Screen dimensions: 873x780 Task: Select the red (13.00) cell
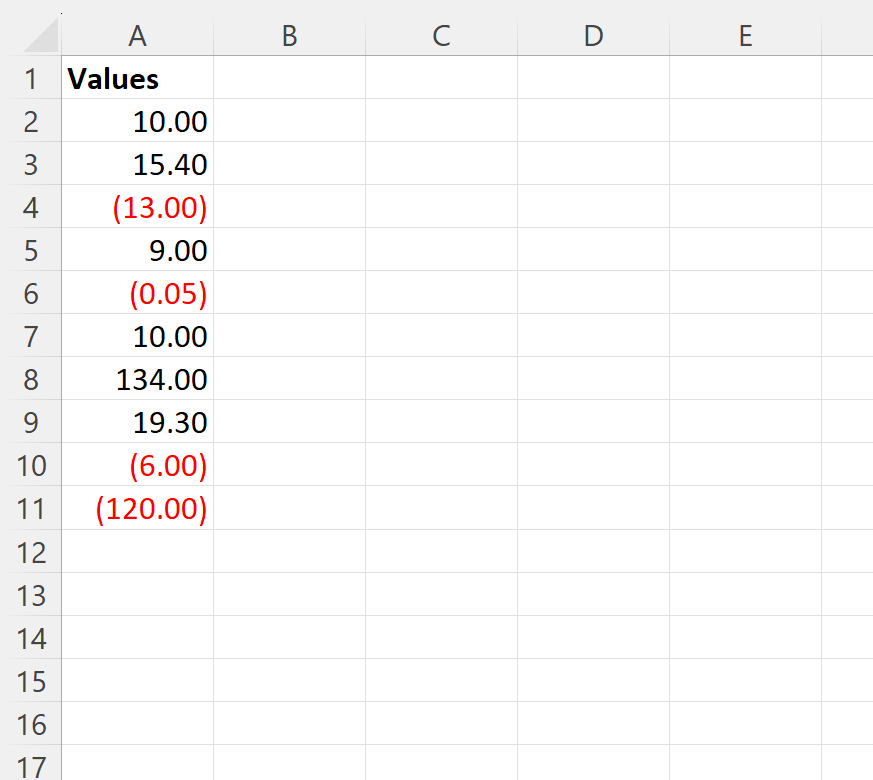pyautogui.click(x=138, y=206)
